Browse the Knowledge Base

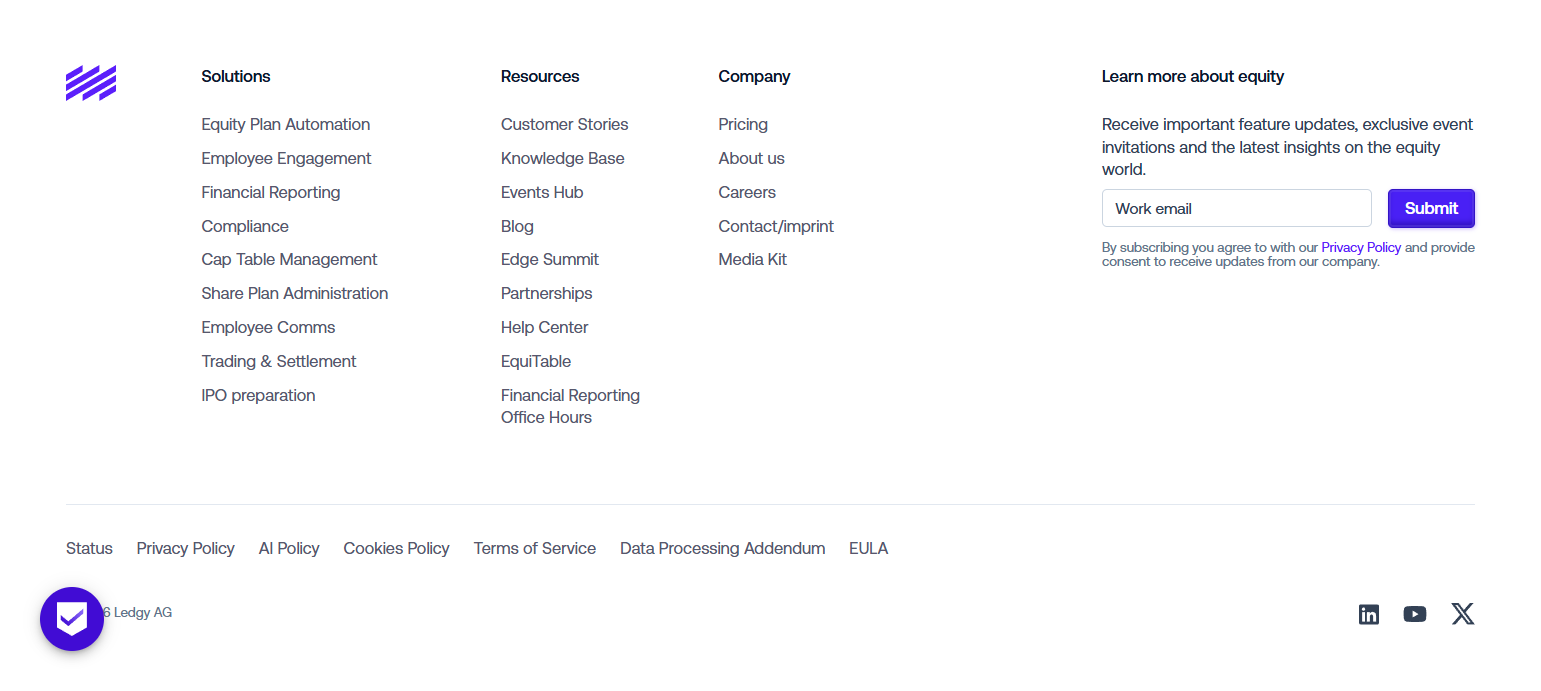(x=562, y=158)
